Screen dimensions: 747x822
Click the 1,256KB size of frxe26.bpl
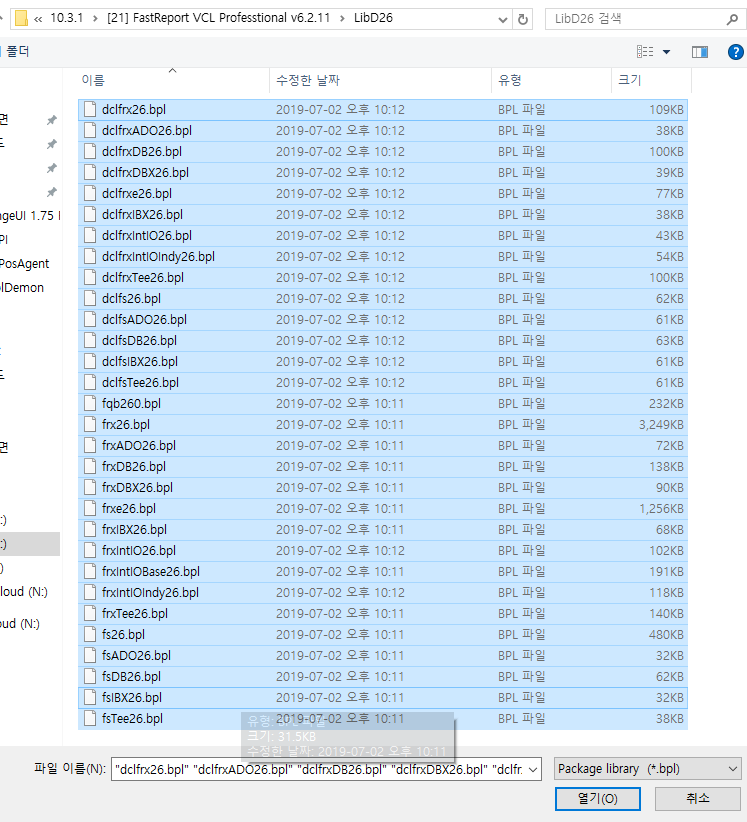pos(661,509)
